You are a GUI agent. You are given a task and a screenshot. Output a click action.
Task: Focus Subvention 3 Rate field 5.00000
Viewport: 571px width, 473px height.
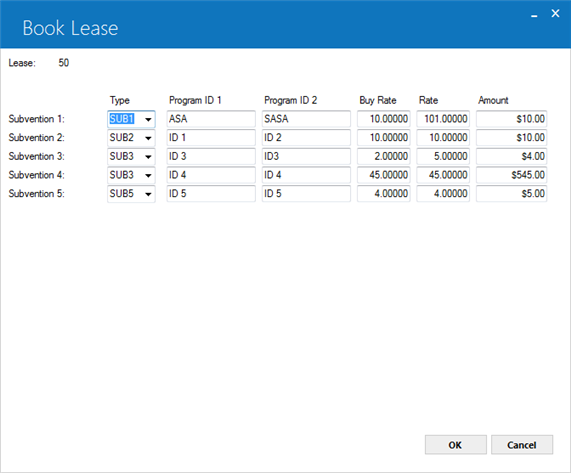pos(443,157)
